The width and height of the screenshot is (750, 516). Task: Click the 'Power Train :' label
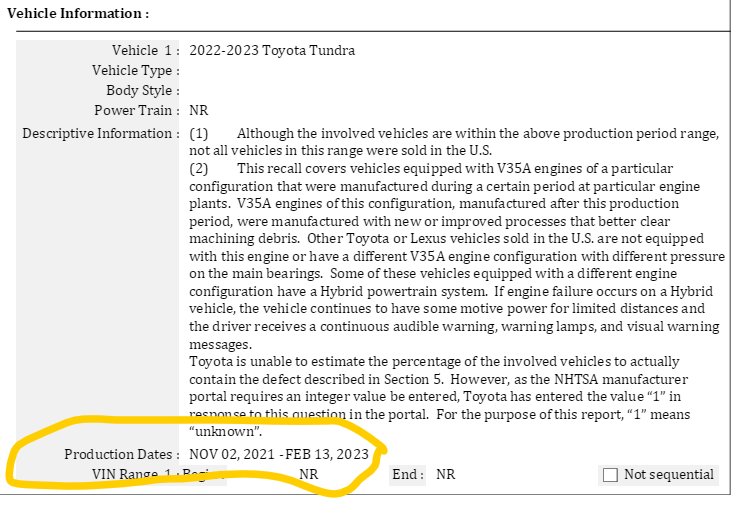(x=137, y=110)
